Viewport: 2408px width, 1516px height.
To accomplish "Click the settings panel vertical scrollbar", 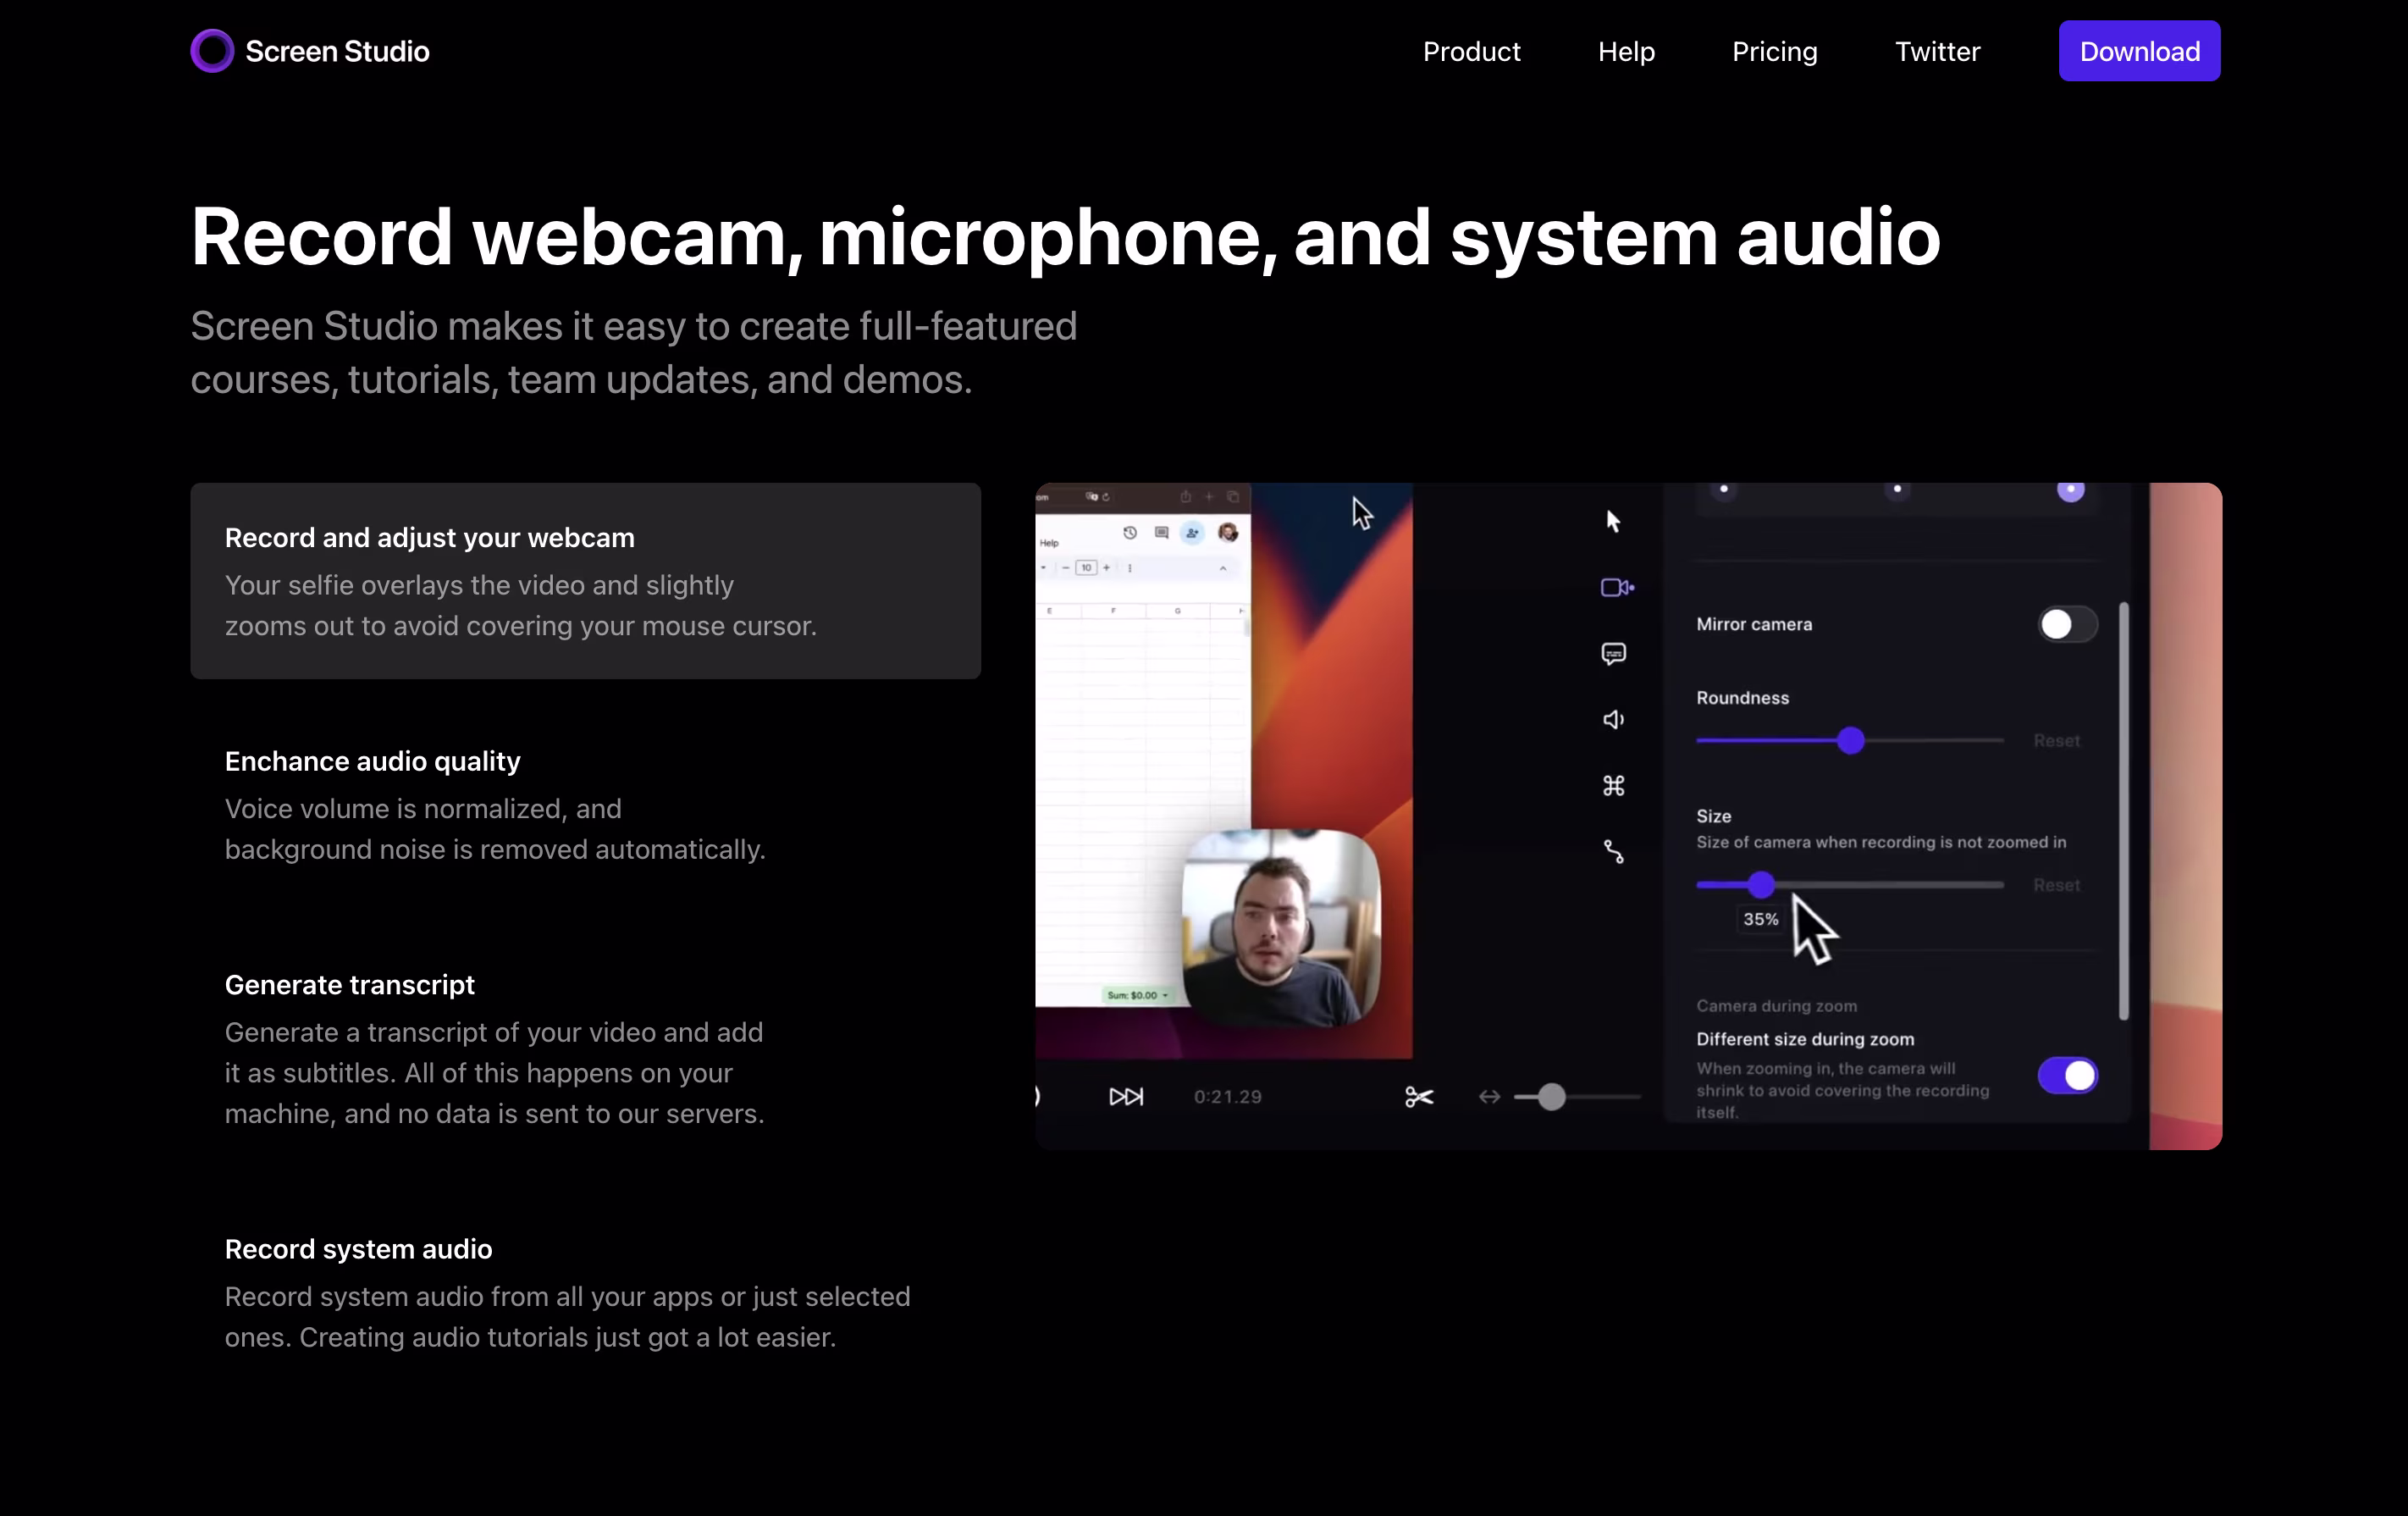I will click(2123, 811).
